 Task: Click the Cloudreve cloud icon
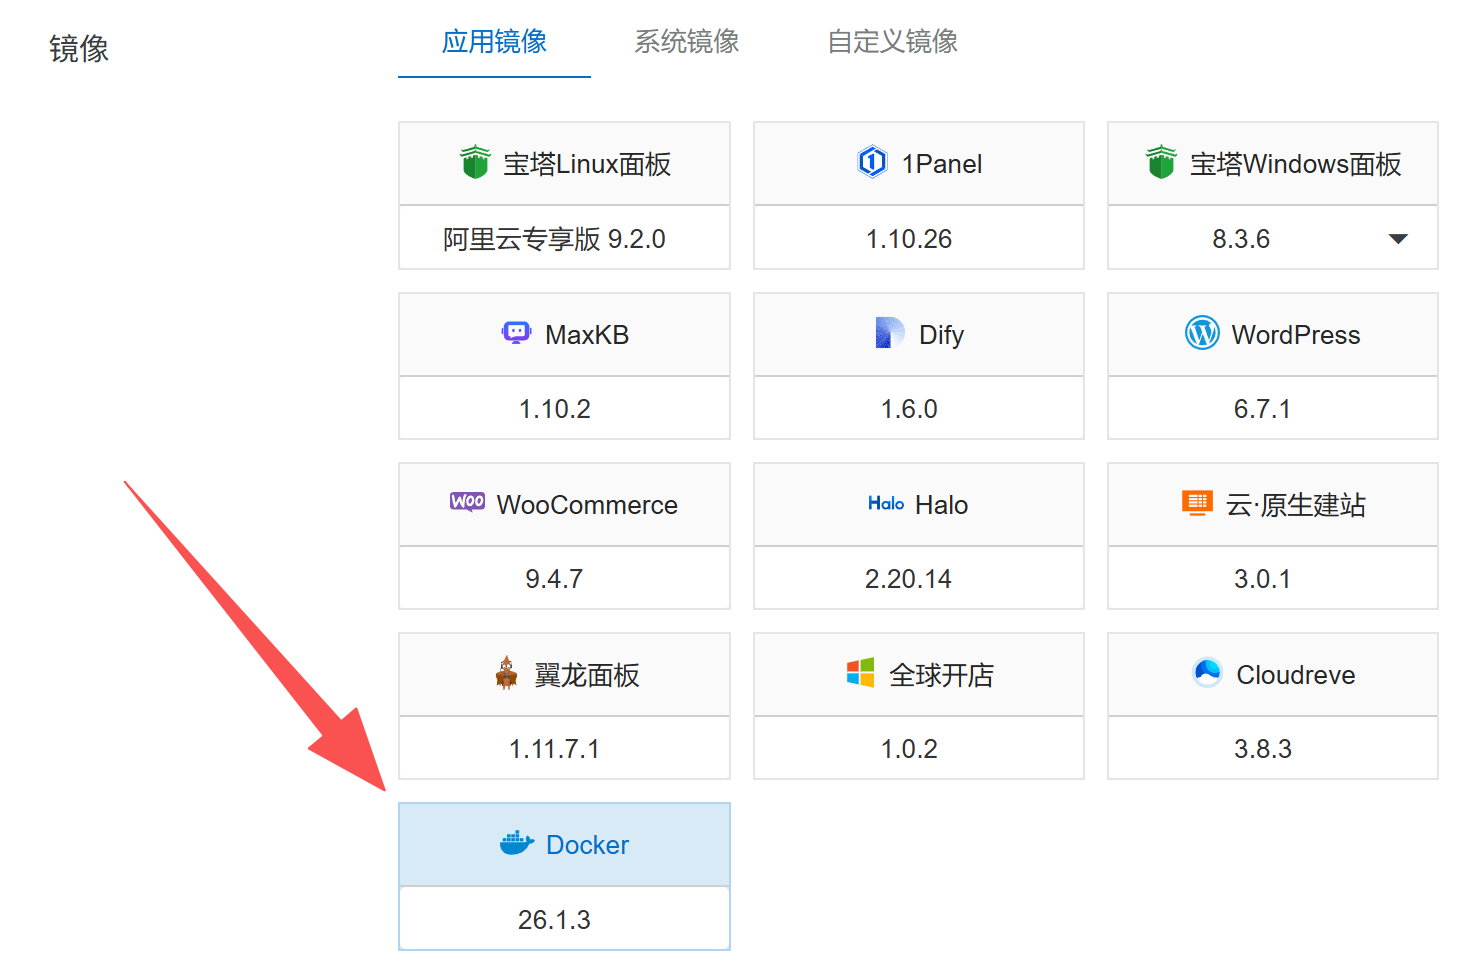pyautogui.click(x=1207, y=673)
